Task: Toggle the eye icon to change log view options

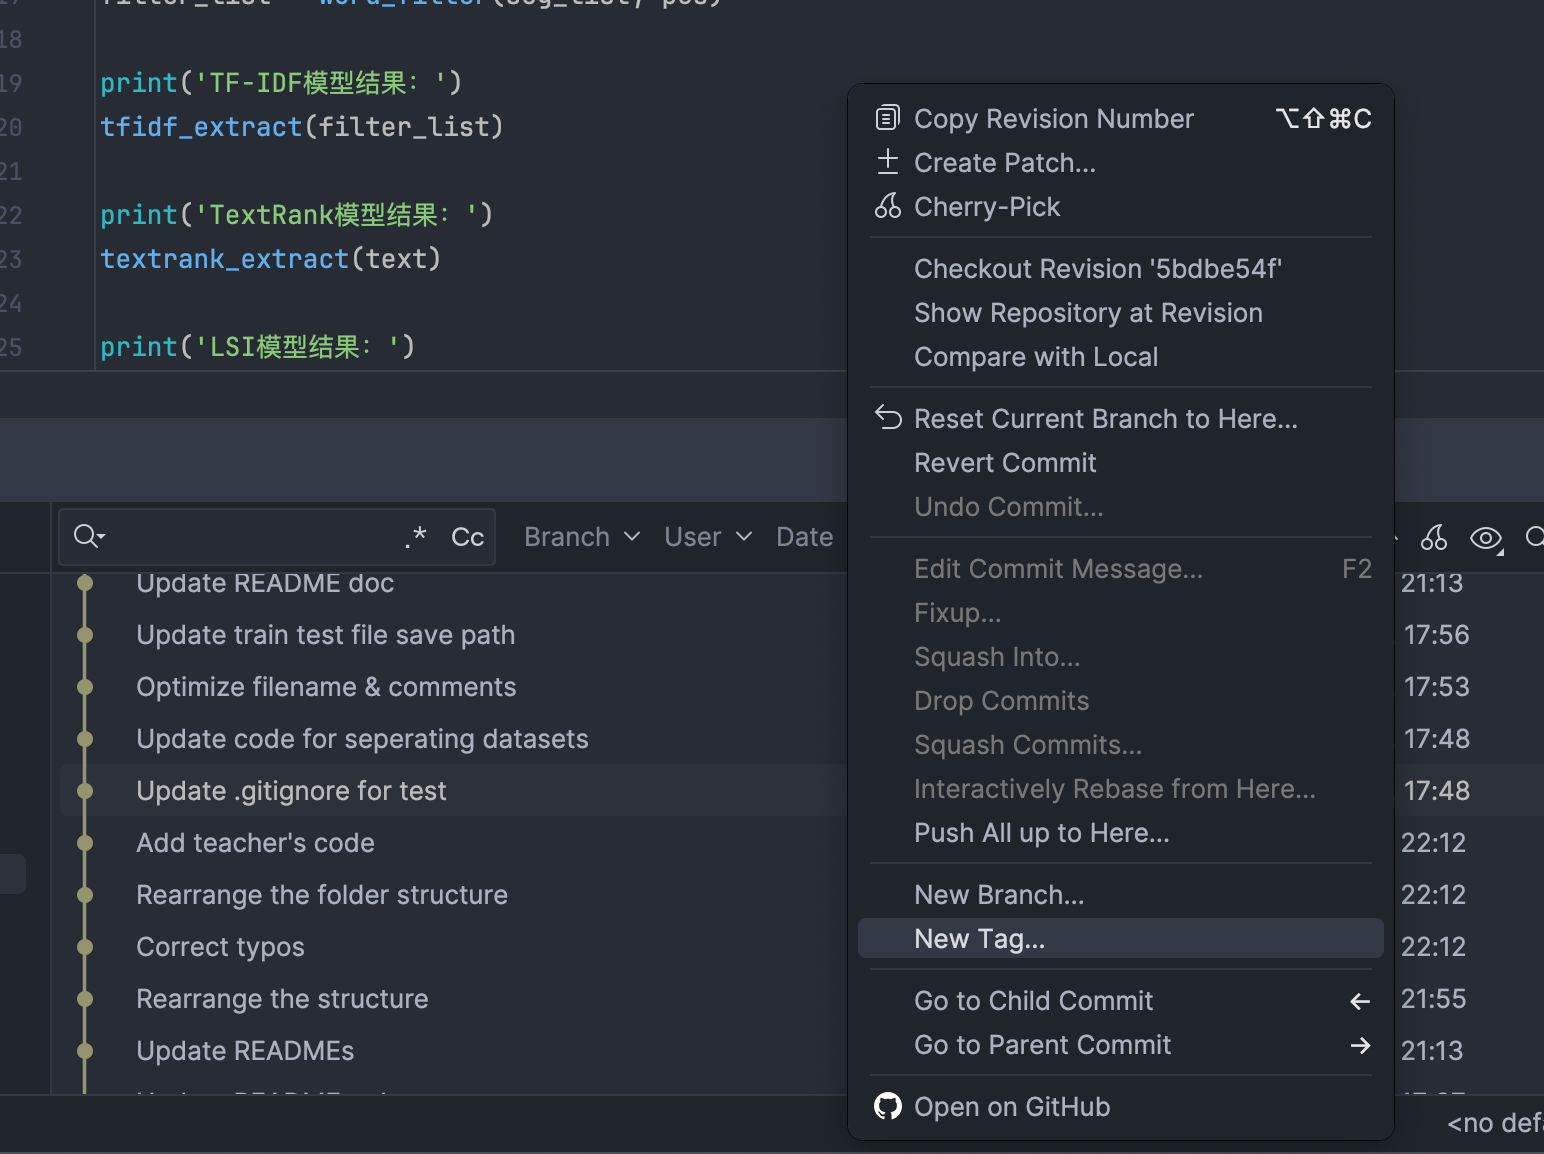Action: [x=1486, y=538]
